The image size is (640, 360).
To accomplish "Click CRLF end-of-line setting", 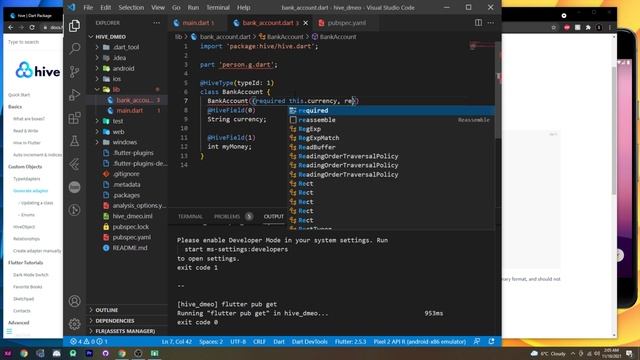I will coord(259,342).
